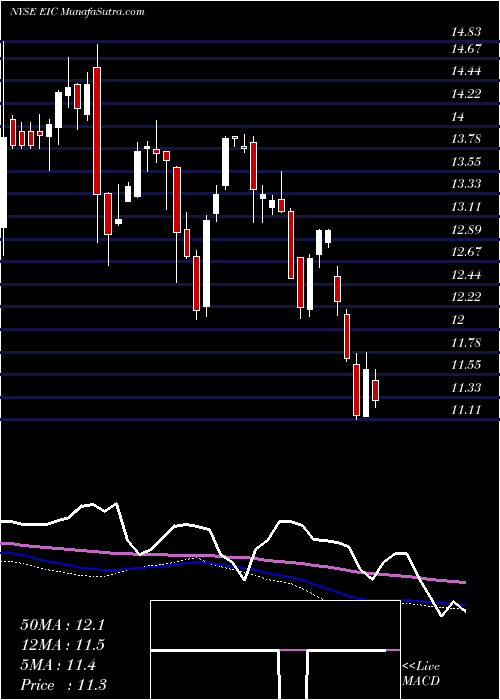
Task: Select the 11.11 price axis label
Action: [x=466, y=410]
